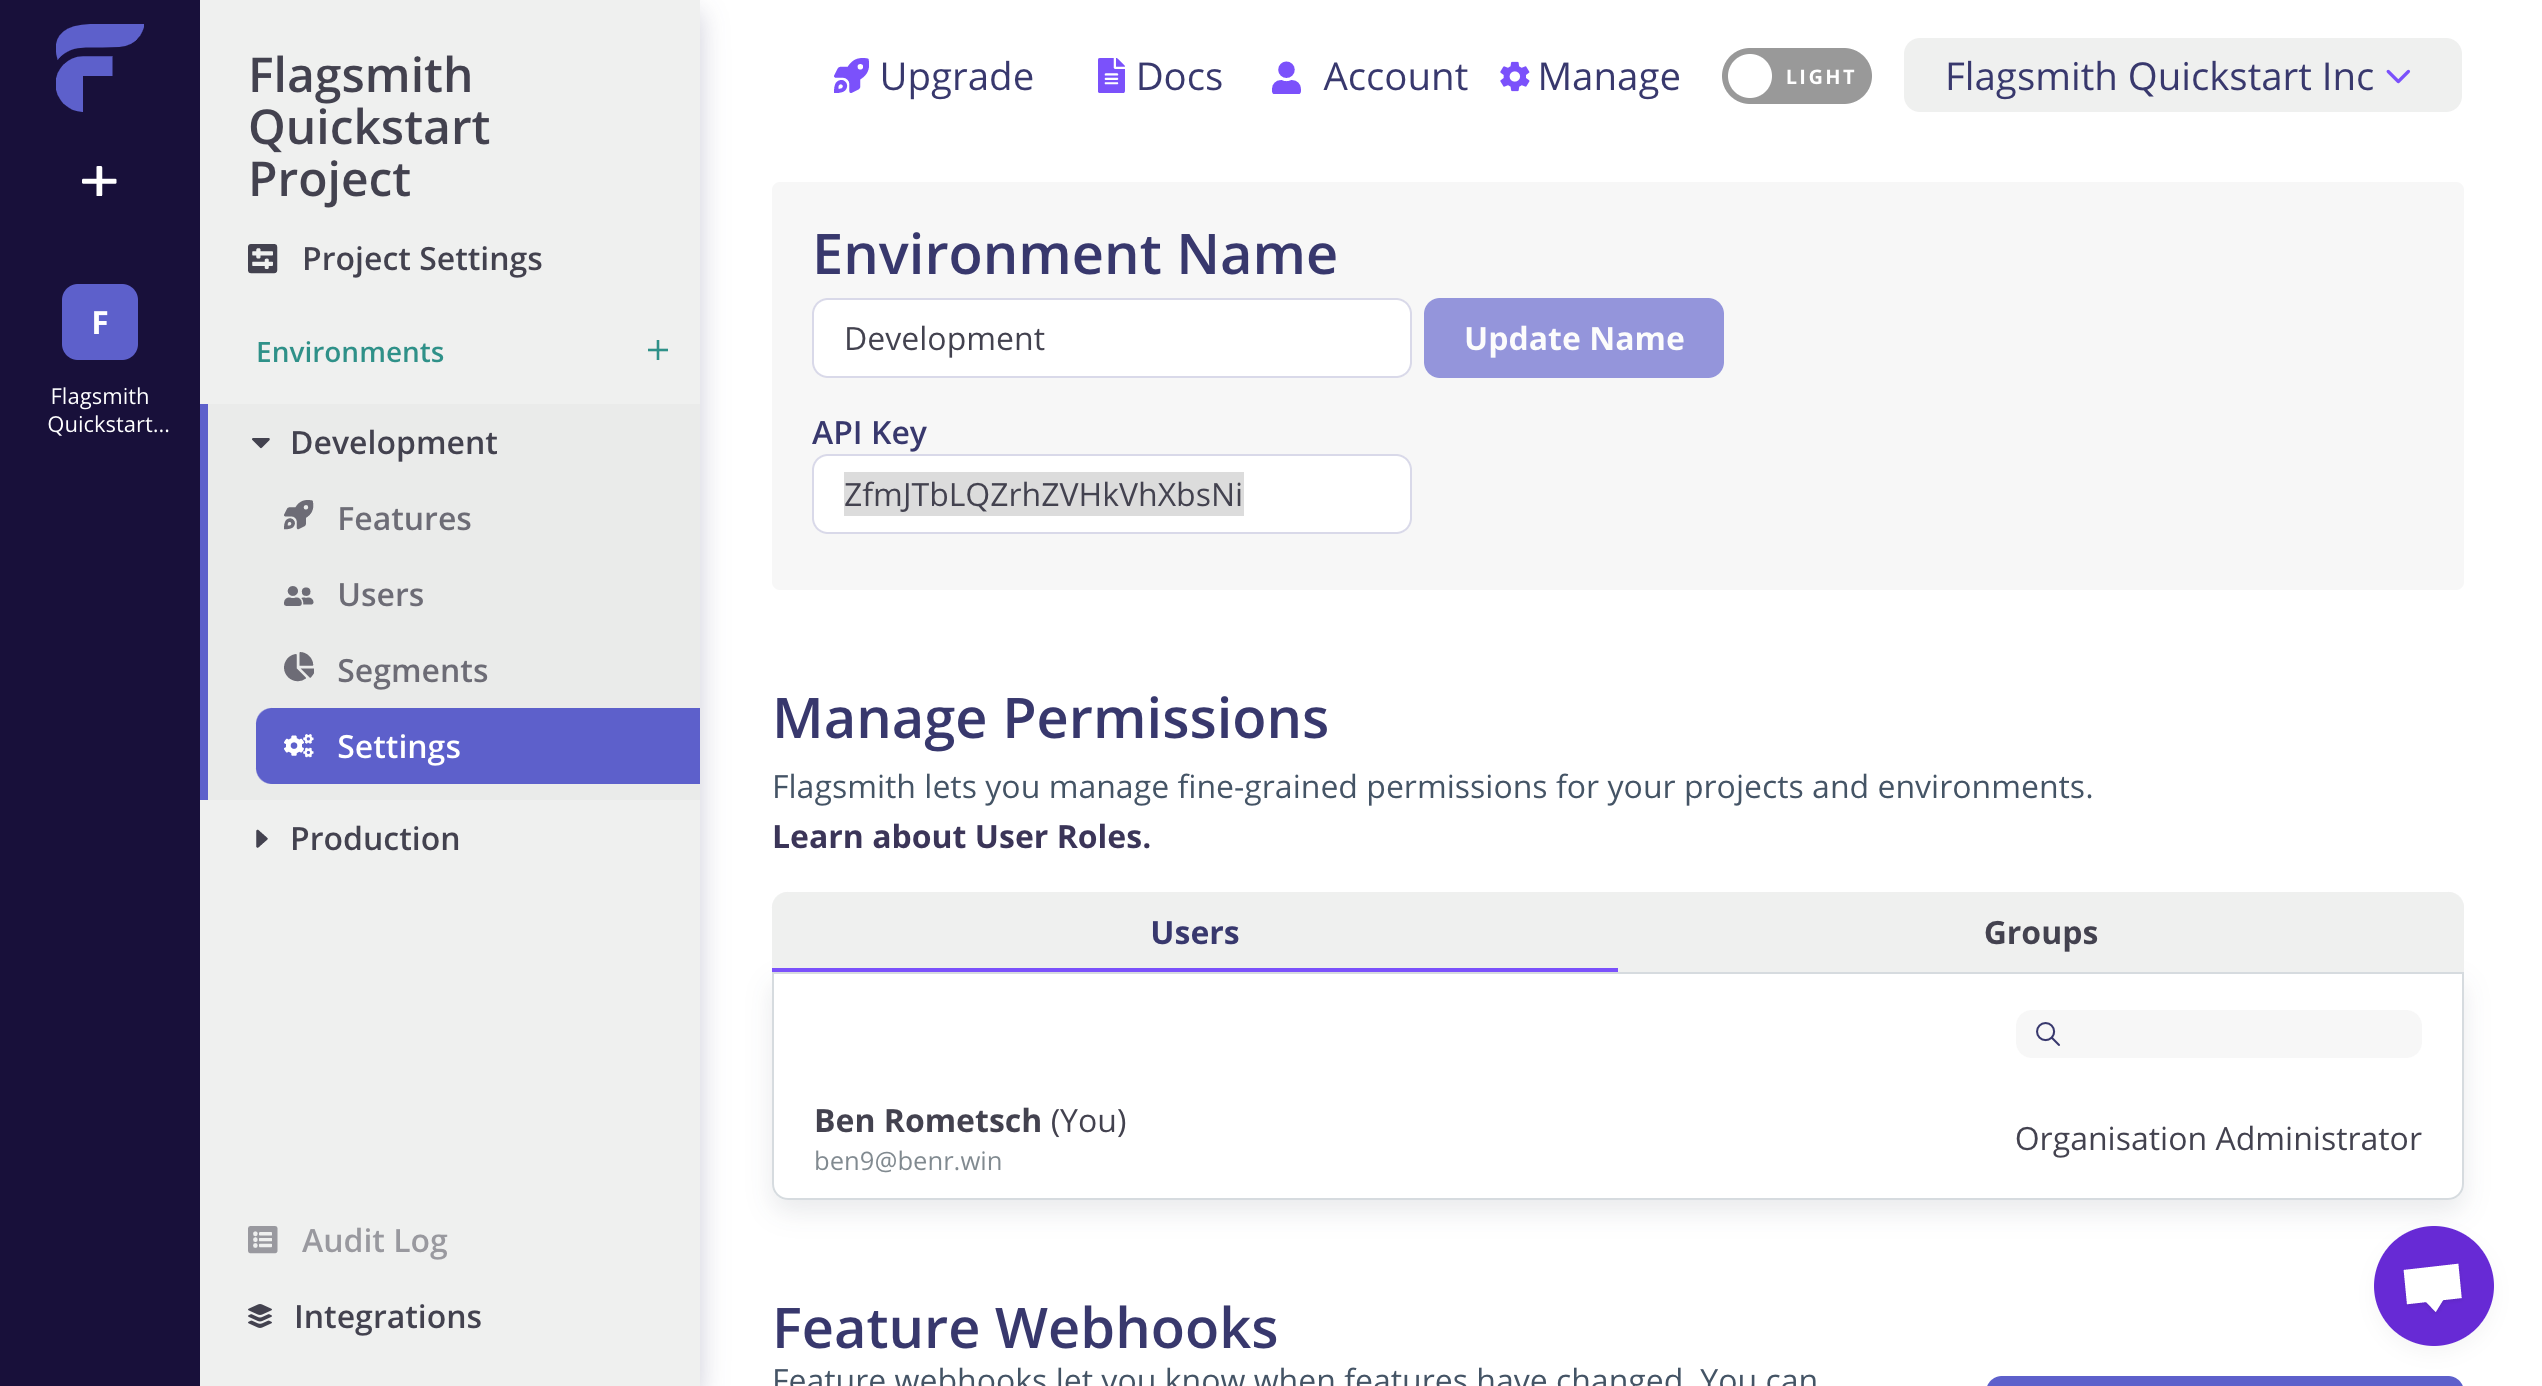Expand the Production environment arrow
Image resolution: width=2542 pixels, height=1386 pixels.
tap(261, 838)
